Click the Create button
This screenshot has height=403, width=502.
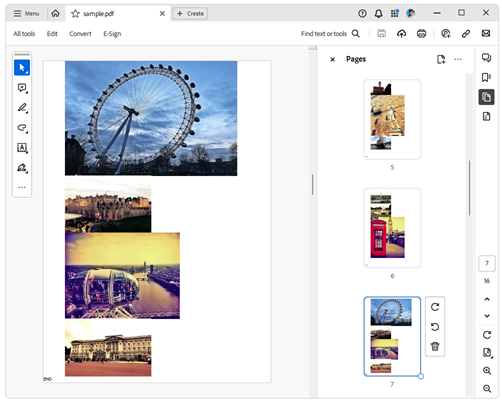tap(190, 13)
